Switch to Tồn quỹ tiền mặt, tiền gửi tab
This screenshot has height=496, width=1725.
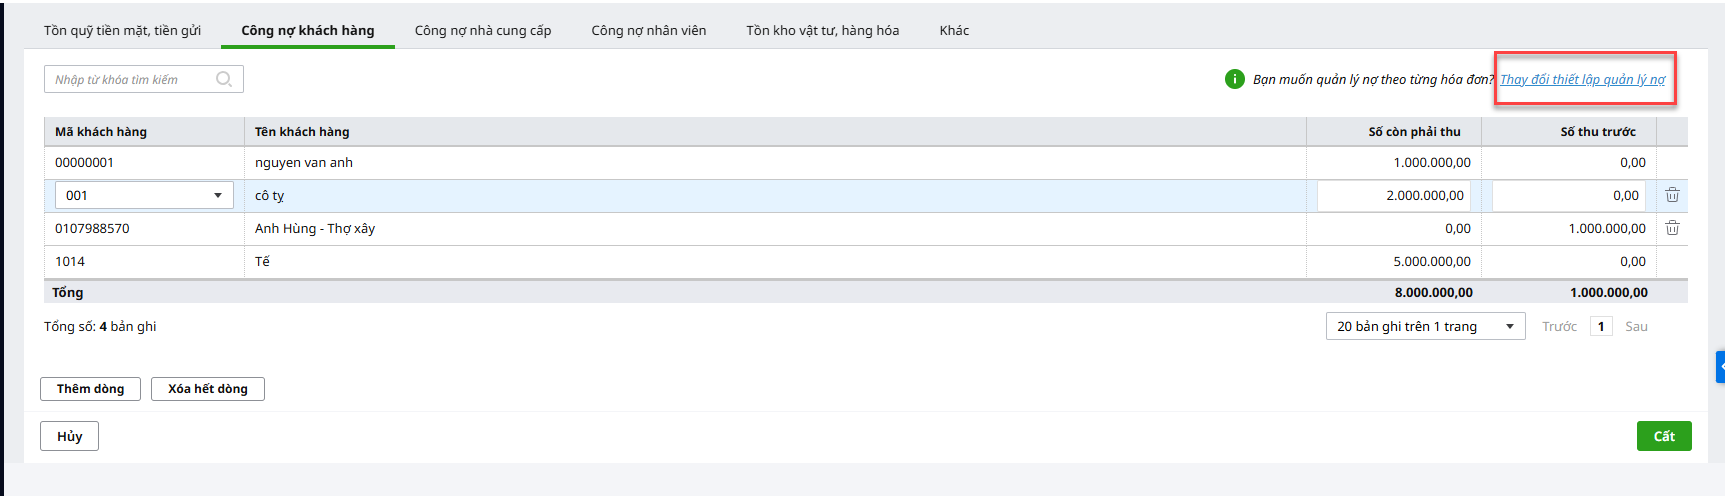(122, 30)
